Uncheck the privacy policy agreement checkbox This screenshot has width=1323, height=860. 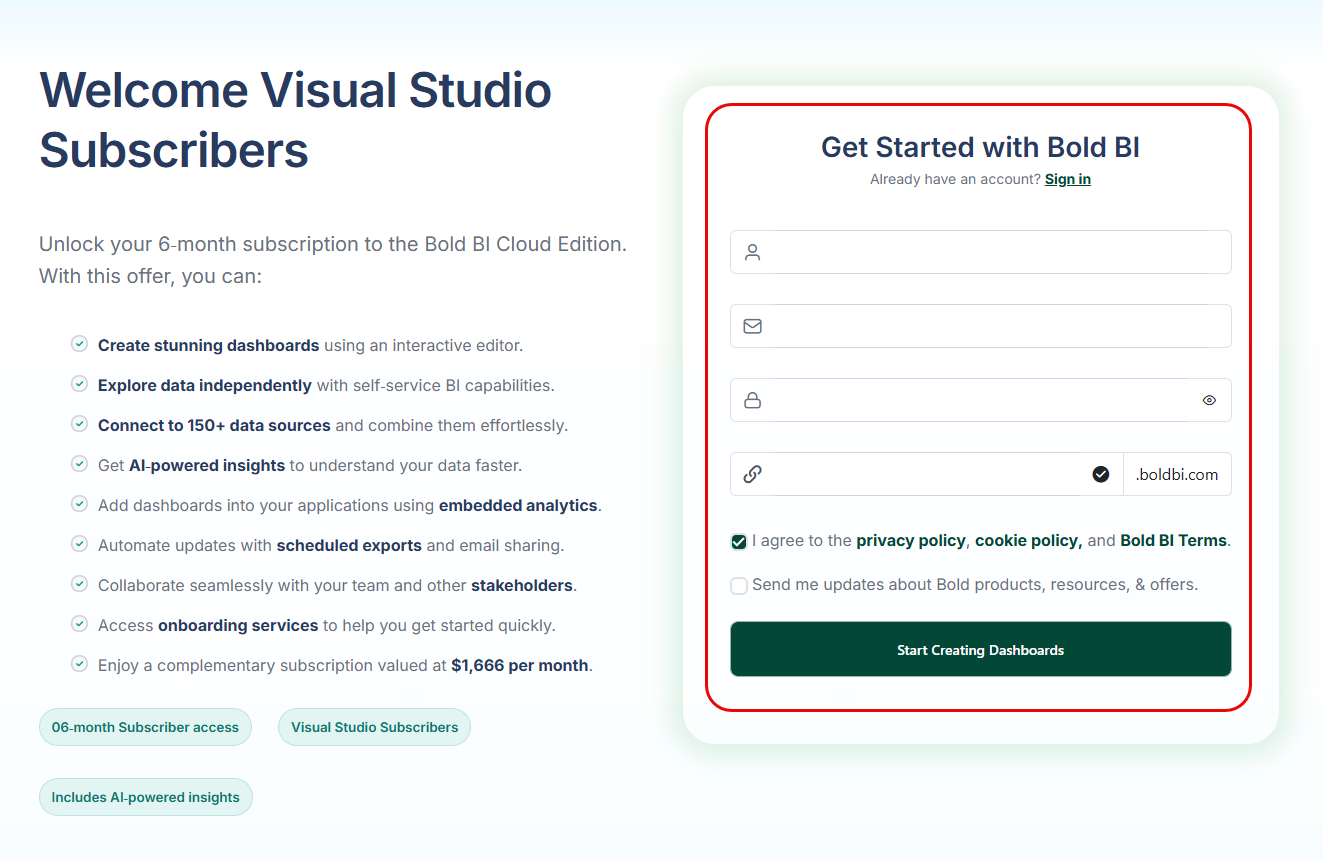pyautogui.click(x=738, y=541)
